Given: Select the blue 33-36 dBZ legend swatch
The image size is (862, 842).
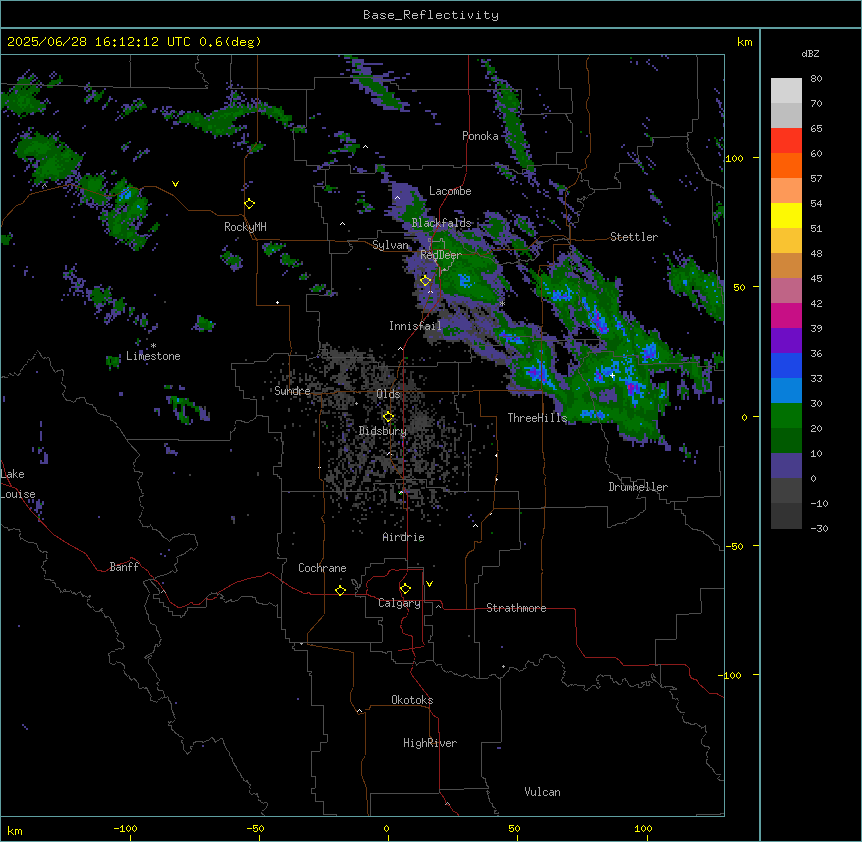Looking at the screenshot, I should tap(786, 365).
